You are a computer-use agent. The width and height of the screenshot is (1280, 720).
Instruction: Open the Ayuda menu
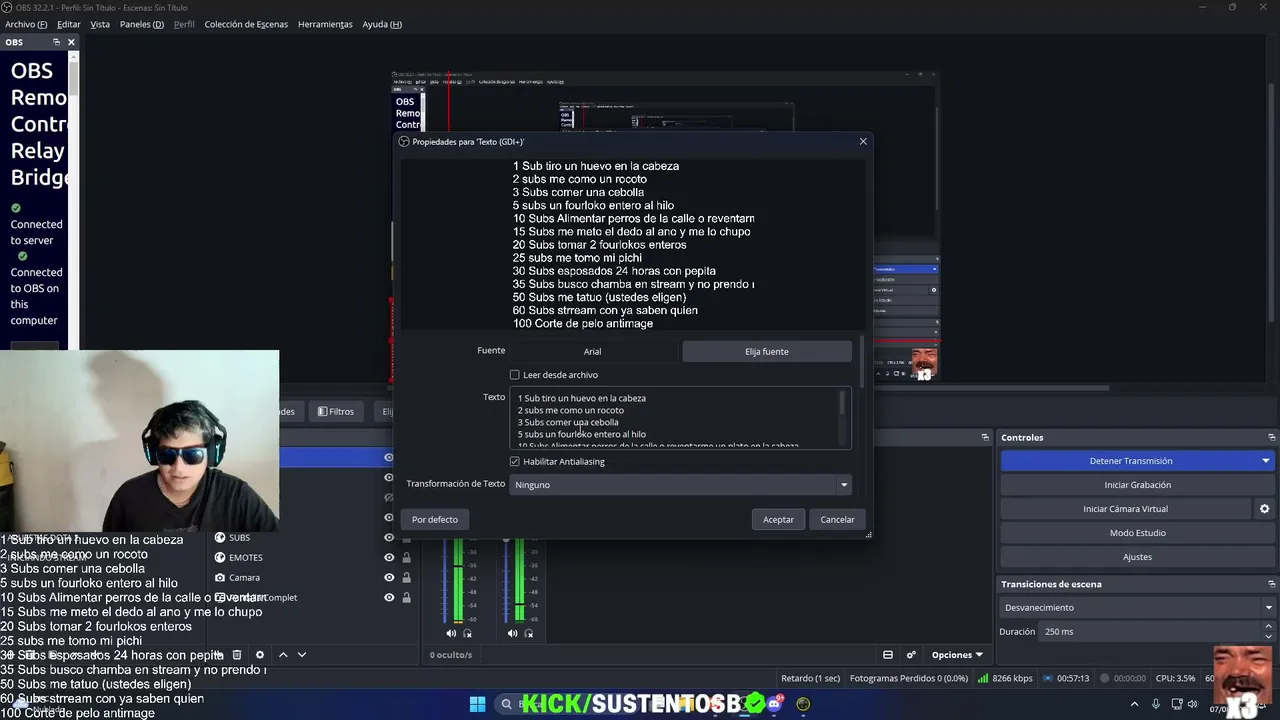(382, 24)
